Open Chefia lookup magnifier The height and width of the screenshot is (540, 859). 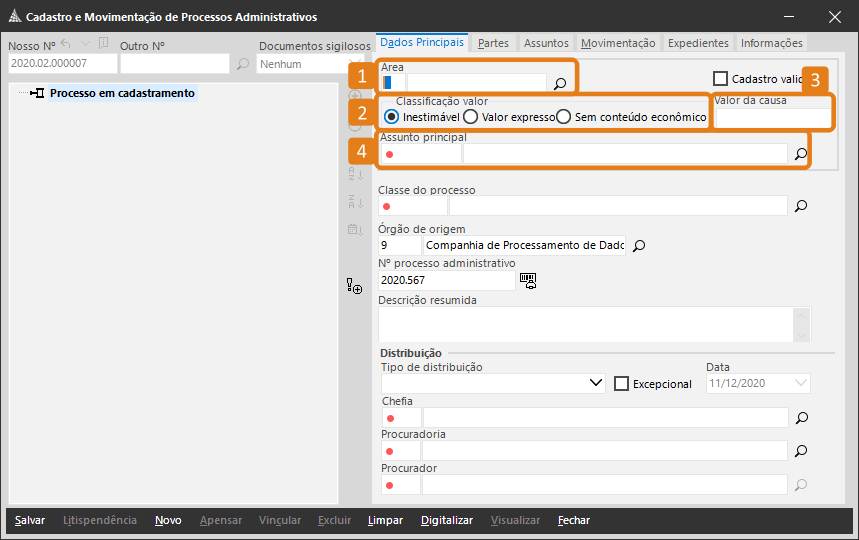click(x=800, y=418)
